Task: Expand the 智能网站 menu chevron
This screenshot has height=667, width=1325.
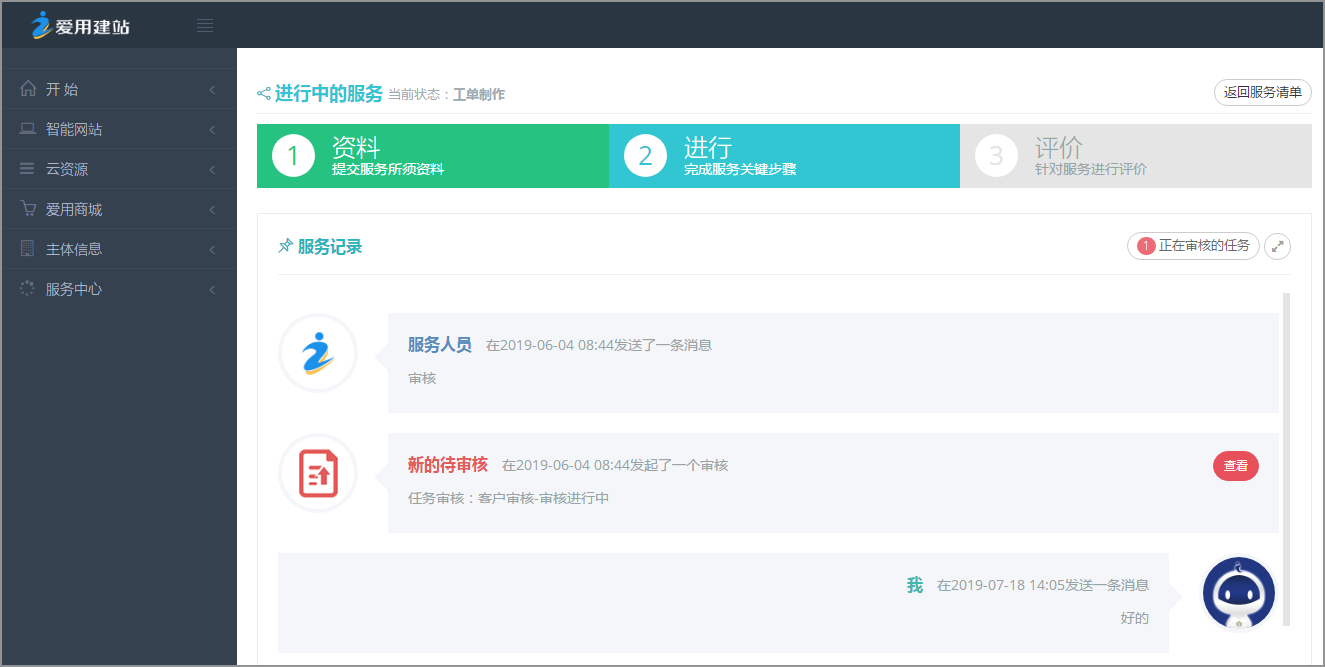Action: click(x=212, y=130)
